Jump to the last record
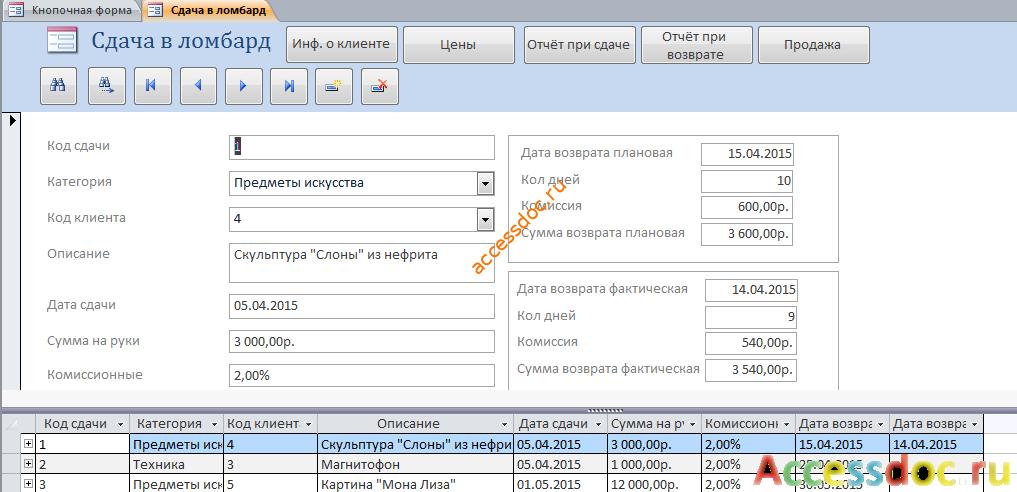This screenshot has height=492, width=1017. (289, 86)
